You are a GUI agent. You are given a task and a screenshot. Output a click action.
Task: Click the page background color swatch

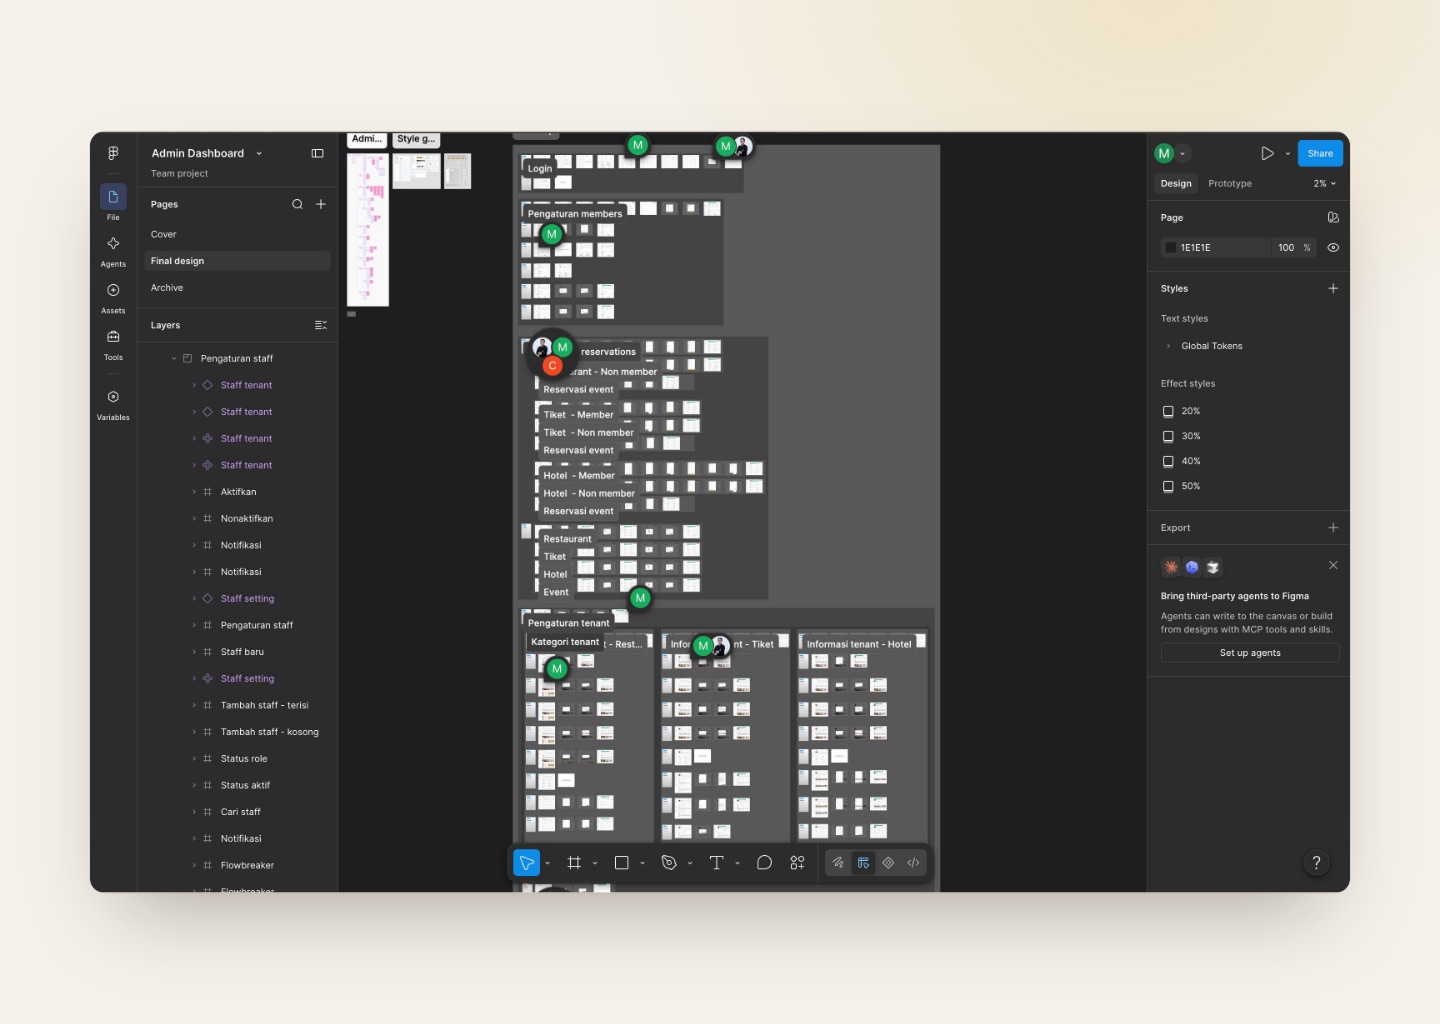(x=1171, y=248)
